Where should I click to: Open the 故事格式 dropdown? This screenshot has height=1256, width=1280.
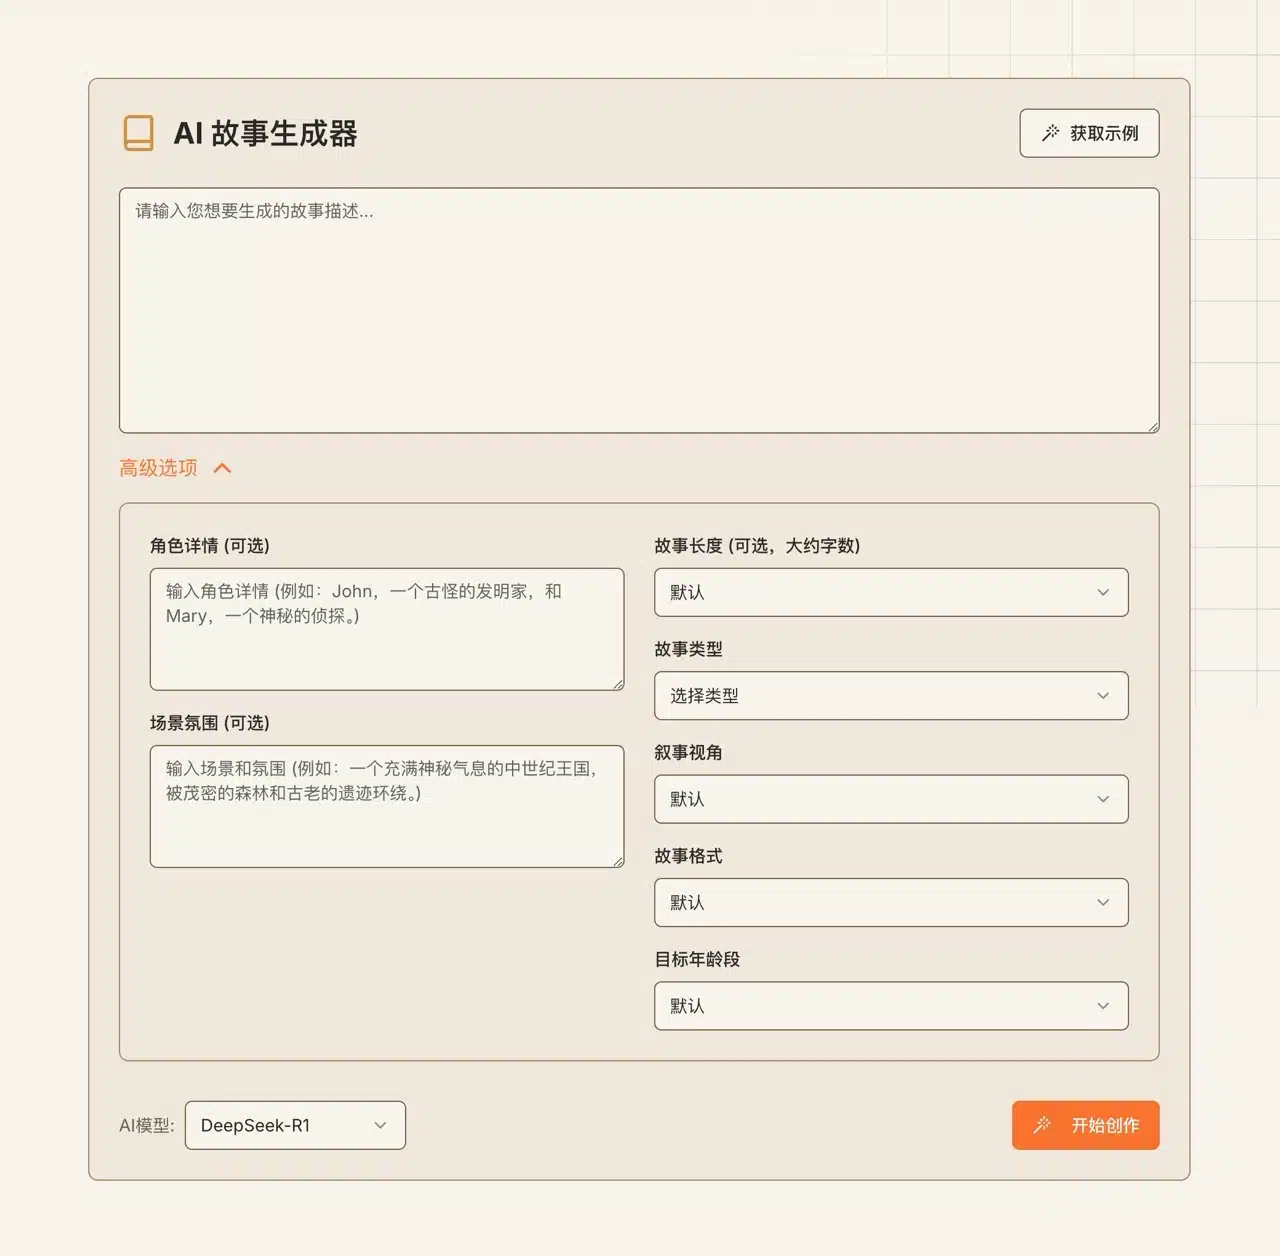(890, 902)
